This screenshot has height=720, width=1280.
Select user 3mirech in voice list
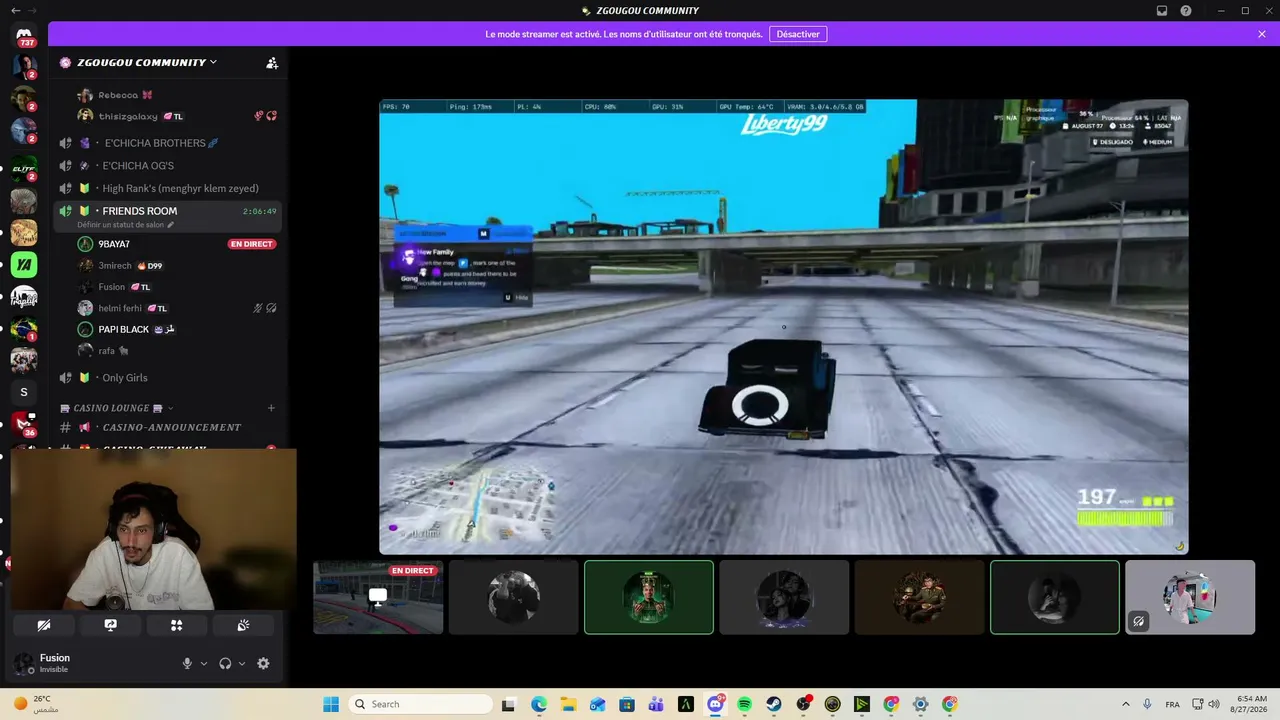click(x=176, y=265)
